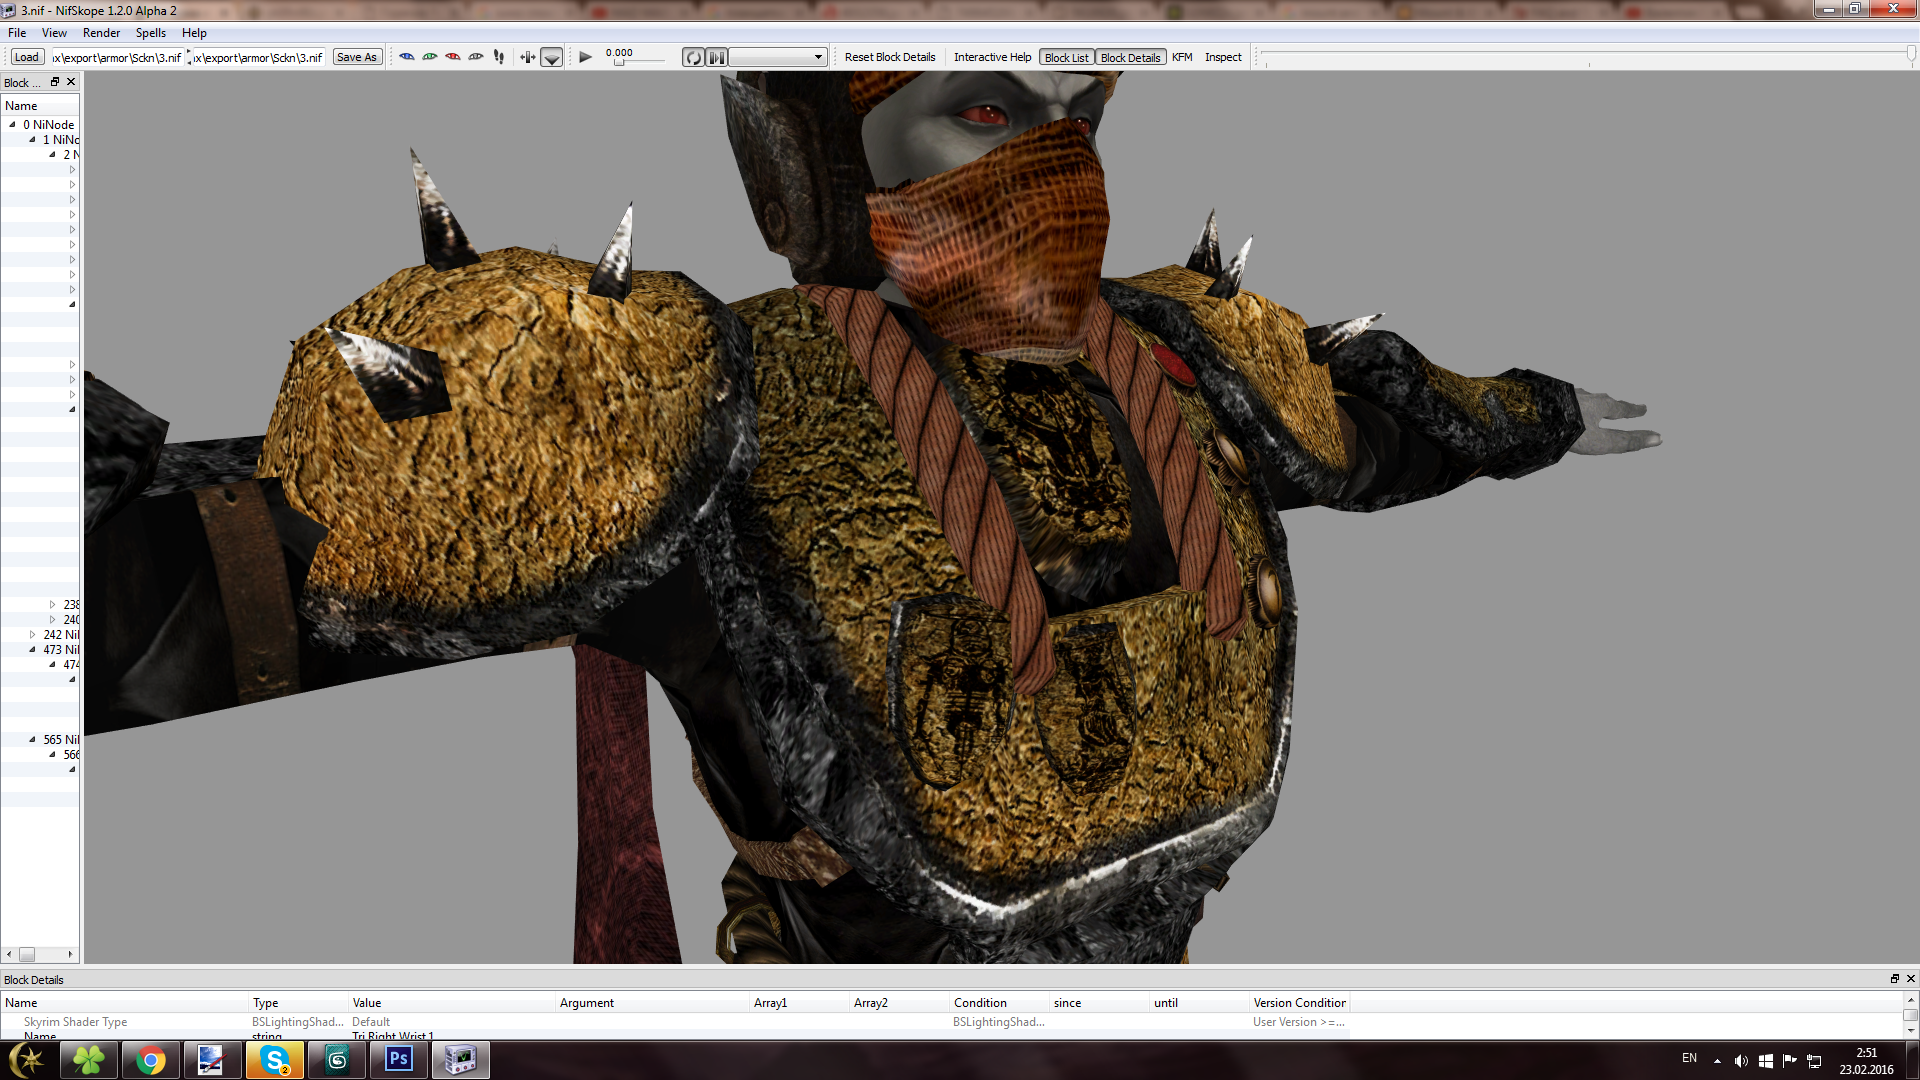1920x1080 pixels.
Task: Expand block 238 in the tree
Action: [x=52, y=605]
